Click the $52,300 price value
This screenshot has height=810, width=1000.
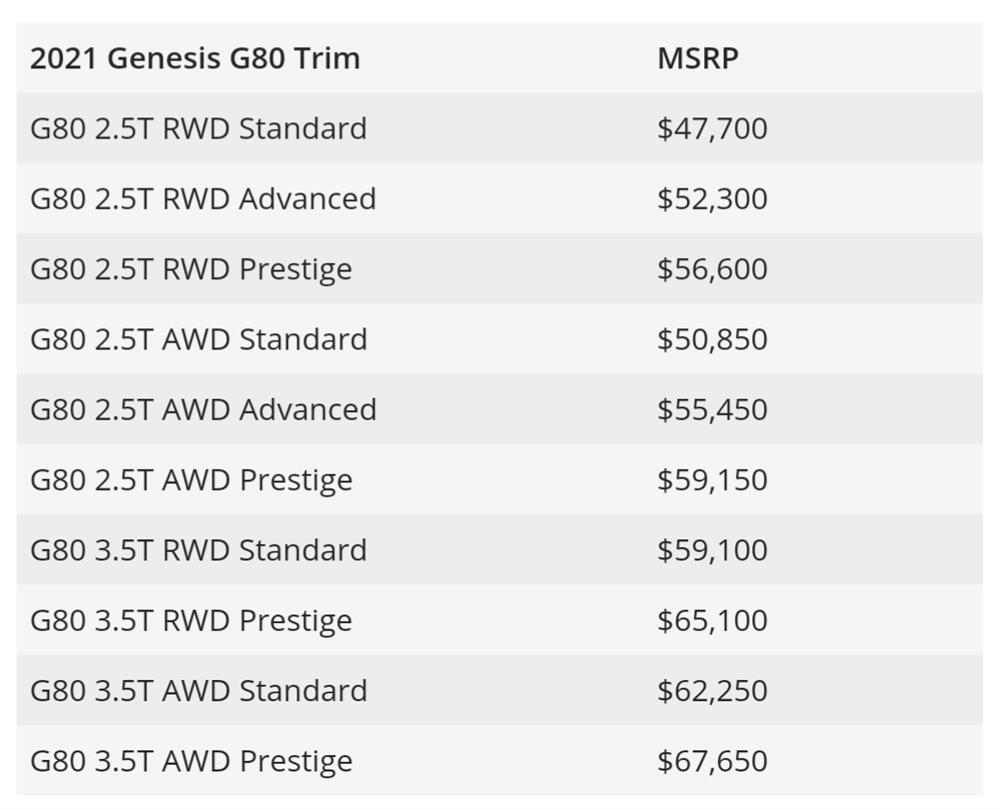coord(712,198)
